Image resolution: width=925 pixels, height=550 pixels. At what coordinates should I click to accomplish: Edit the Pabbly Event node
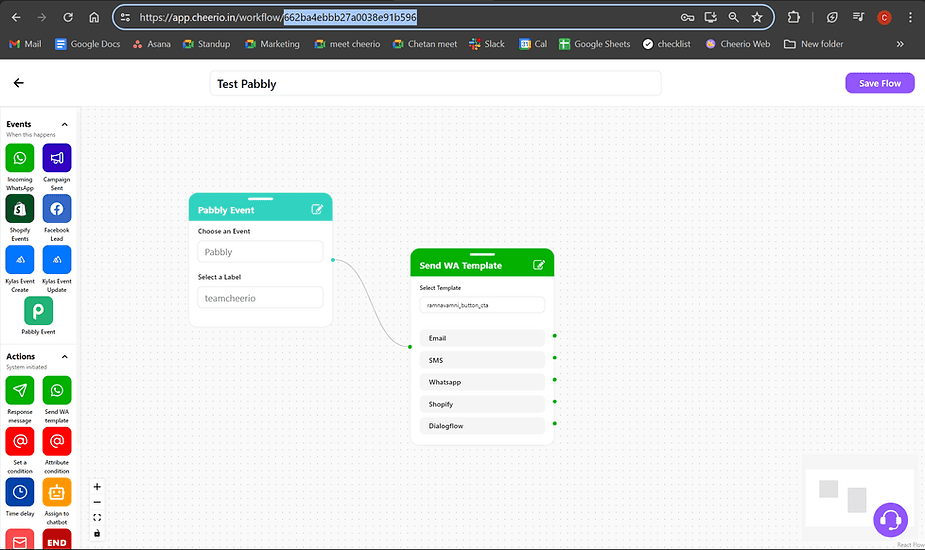coord(317,209)
